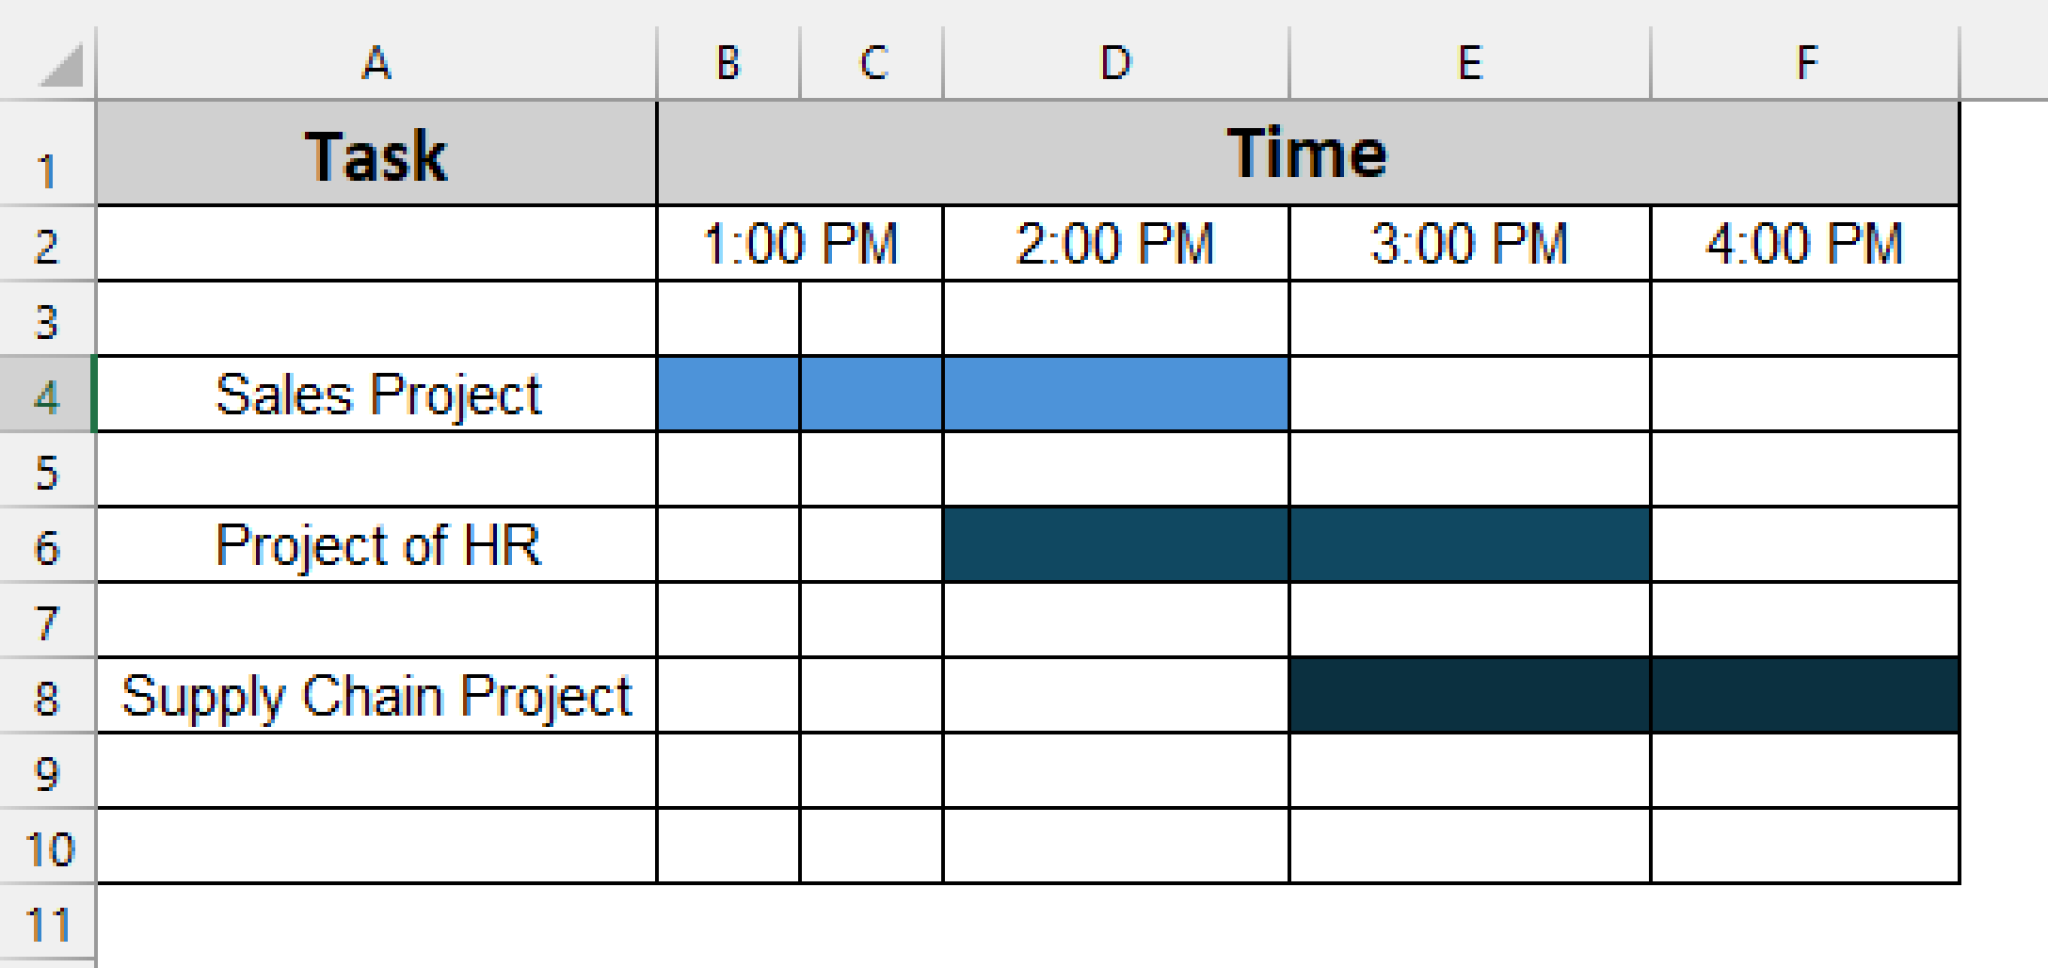Screen dimensions: 2048x968
Task: Select column header D
Action: (x=1115, y=63)
